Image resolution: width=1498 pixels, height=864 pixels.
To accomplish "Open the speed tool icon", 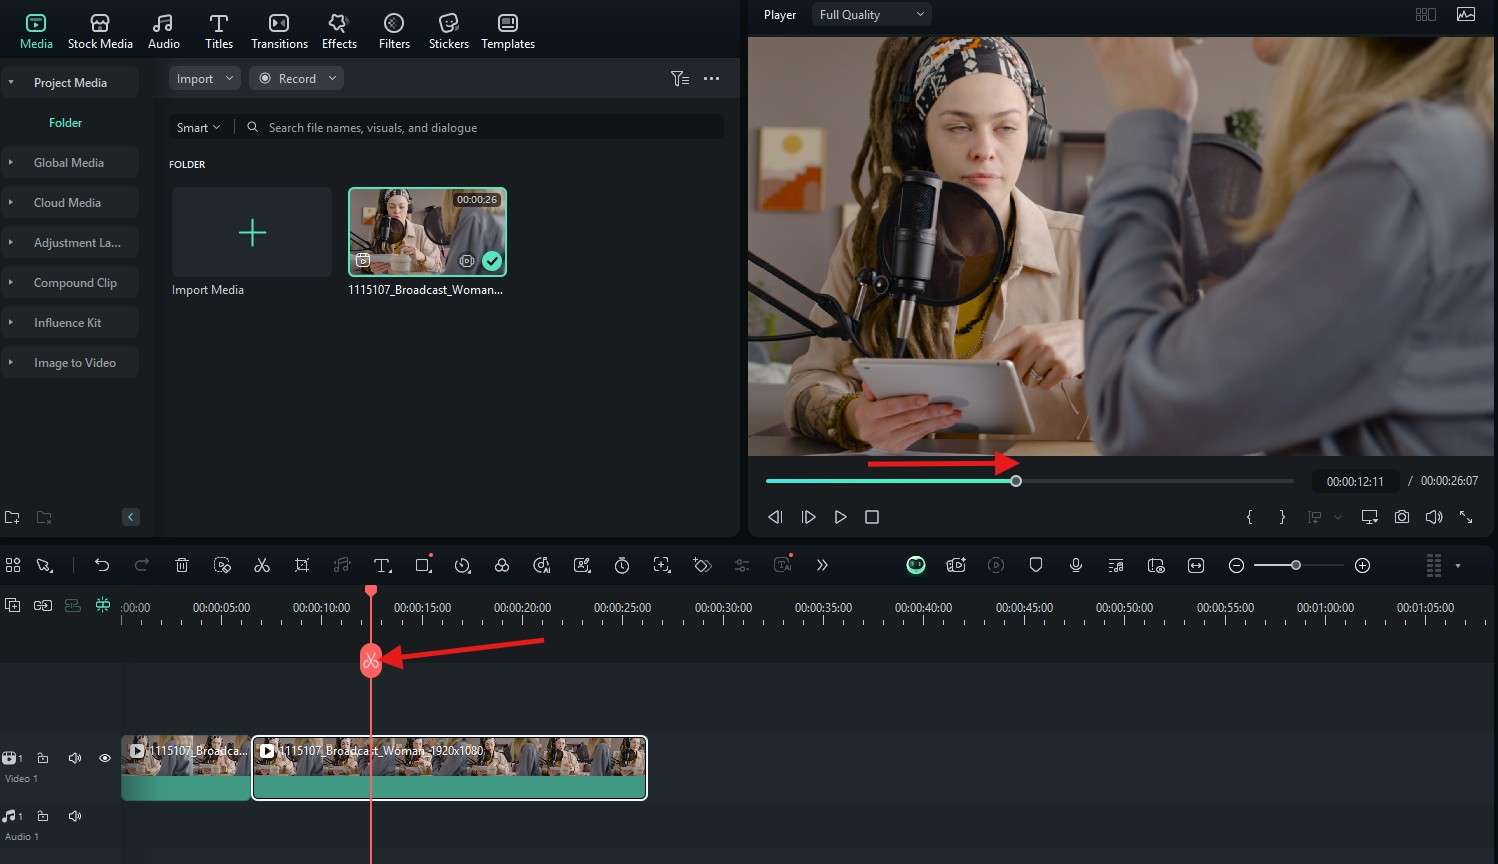I will coord(462,565).
